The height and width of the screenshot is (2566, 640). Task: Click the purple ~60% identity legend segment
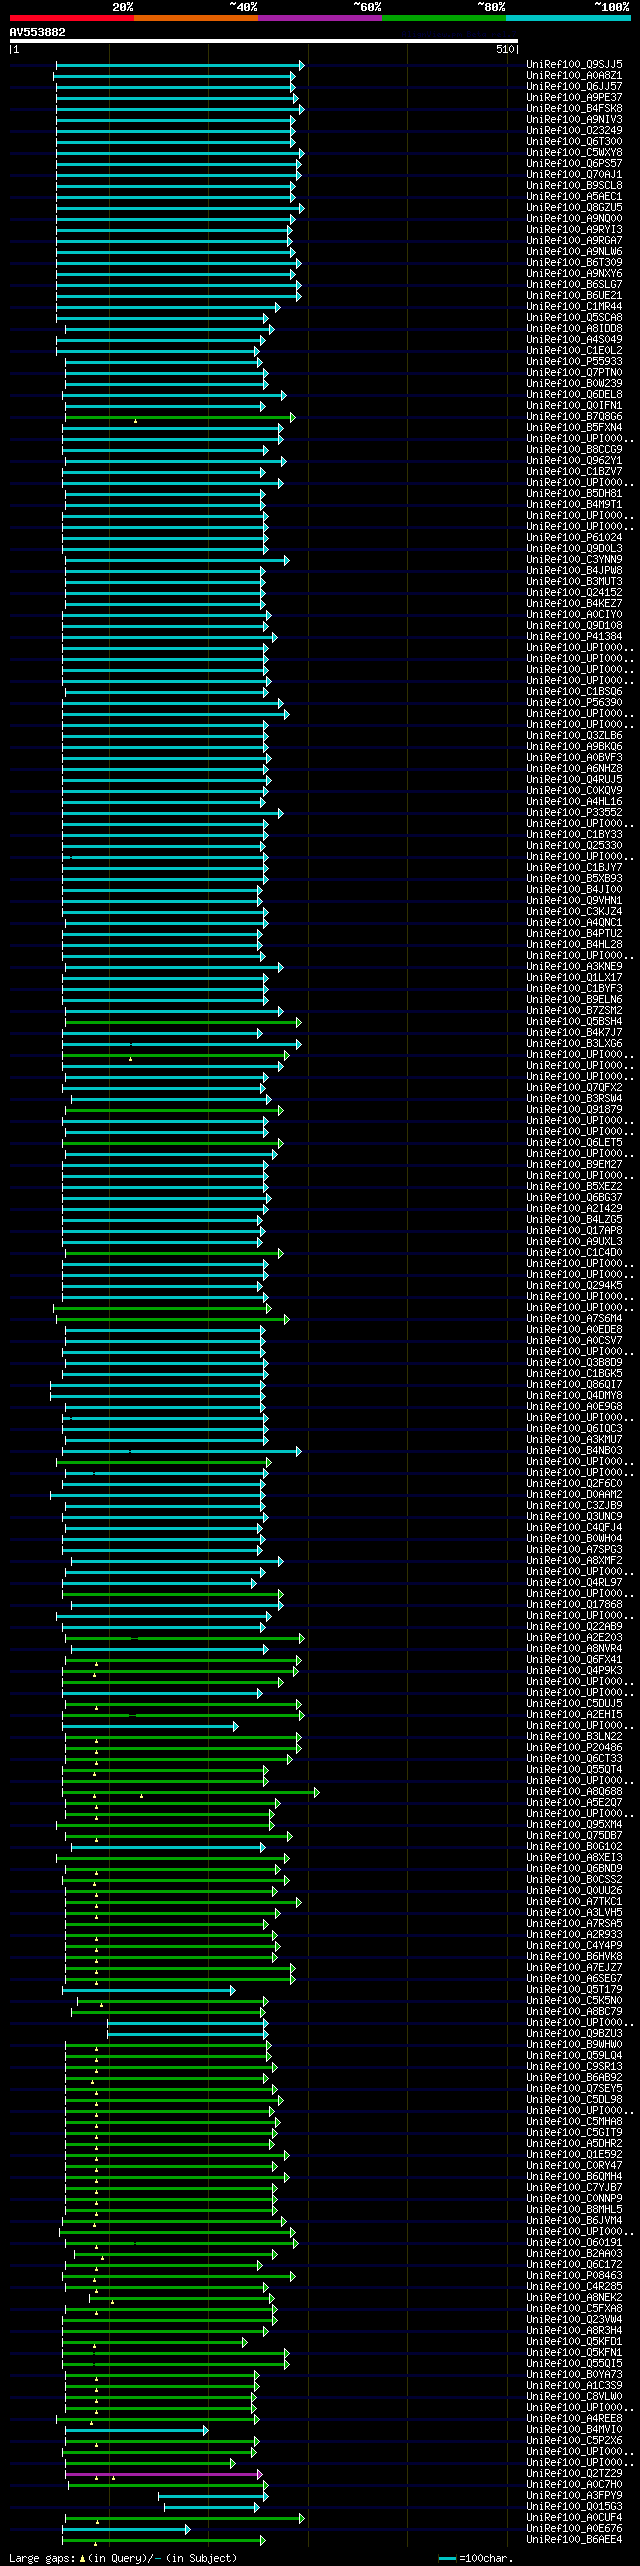(320, 18)
